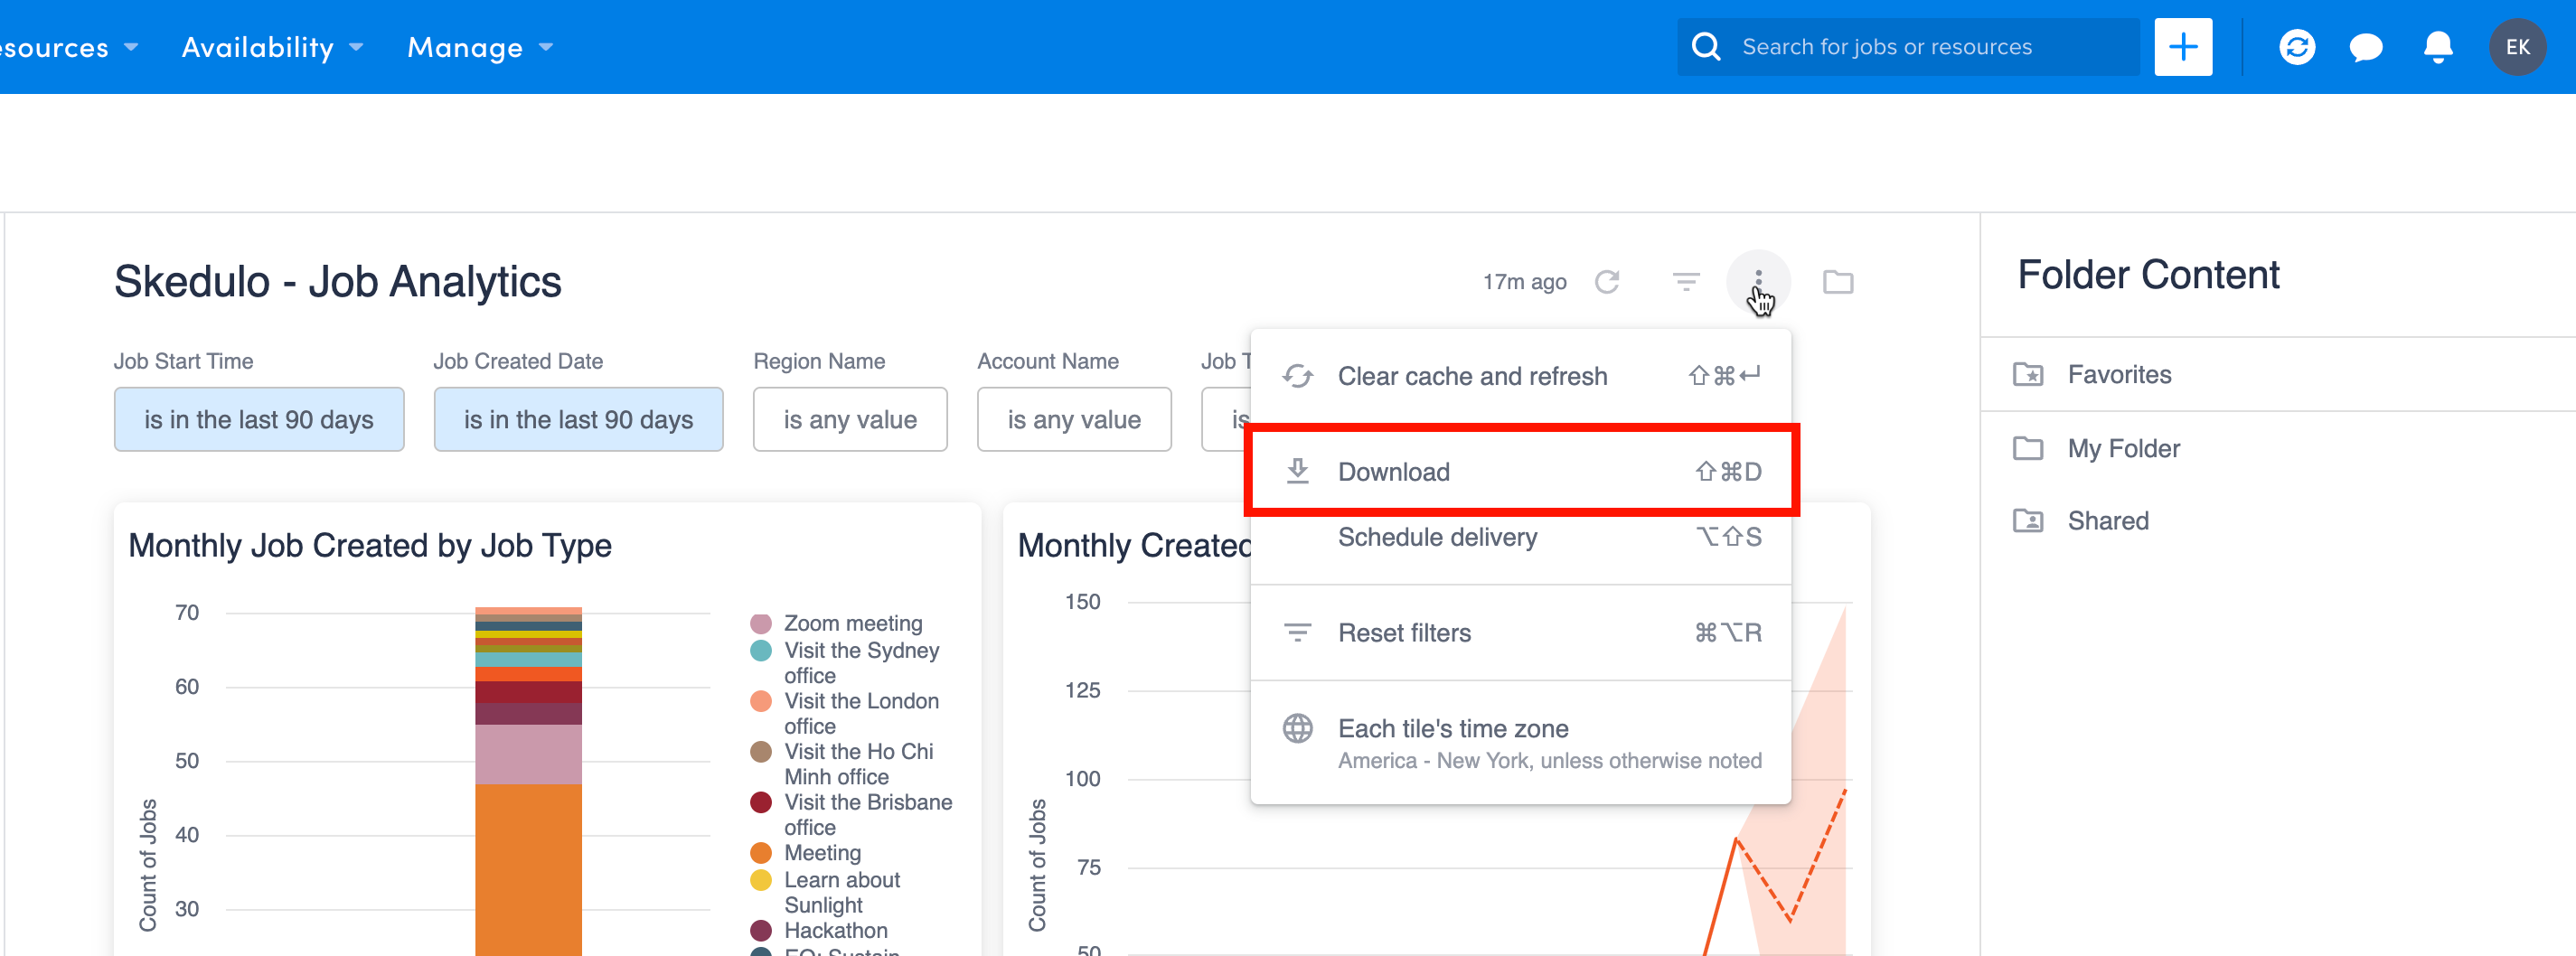The width and height of the screenshot is (2576, 956).
Task: Open the Shared folder in Folder Content
Action: (2107, 520)
